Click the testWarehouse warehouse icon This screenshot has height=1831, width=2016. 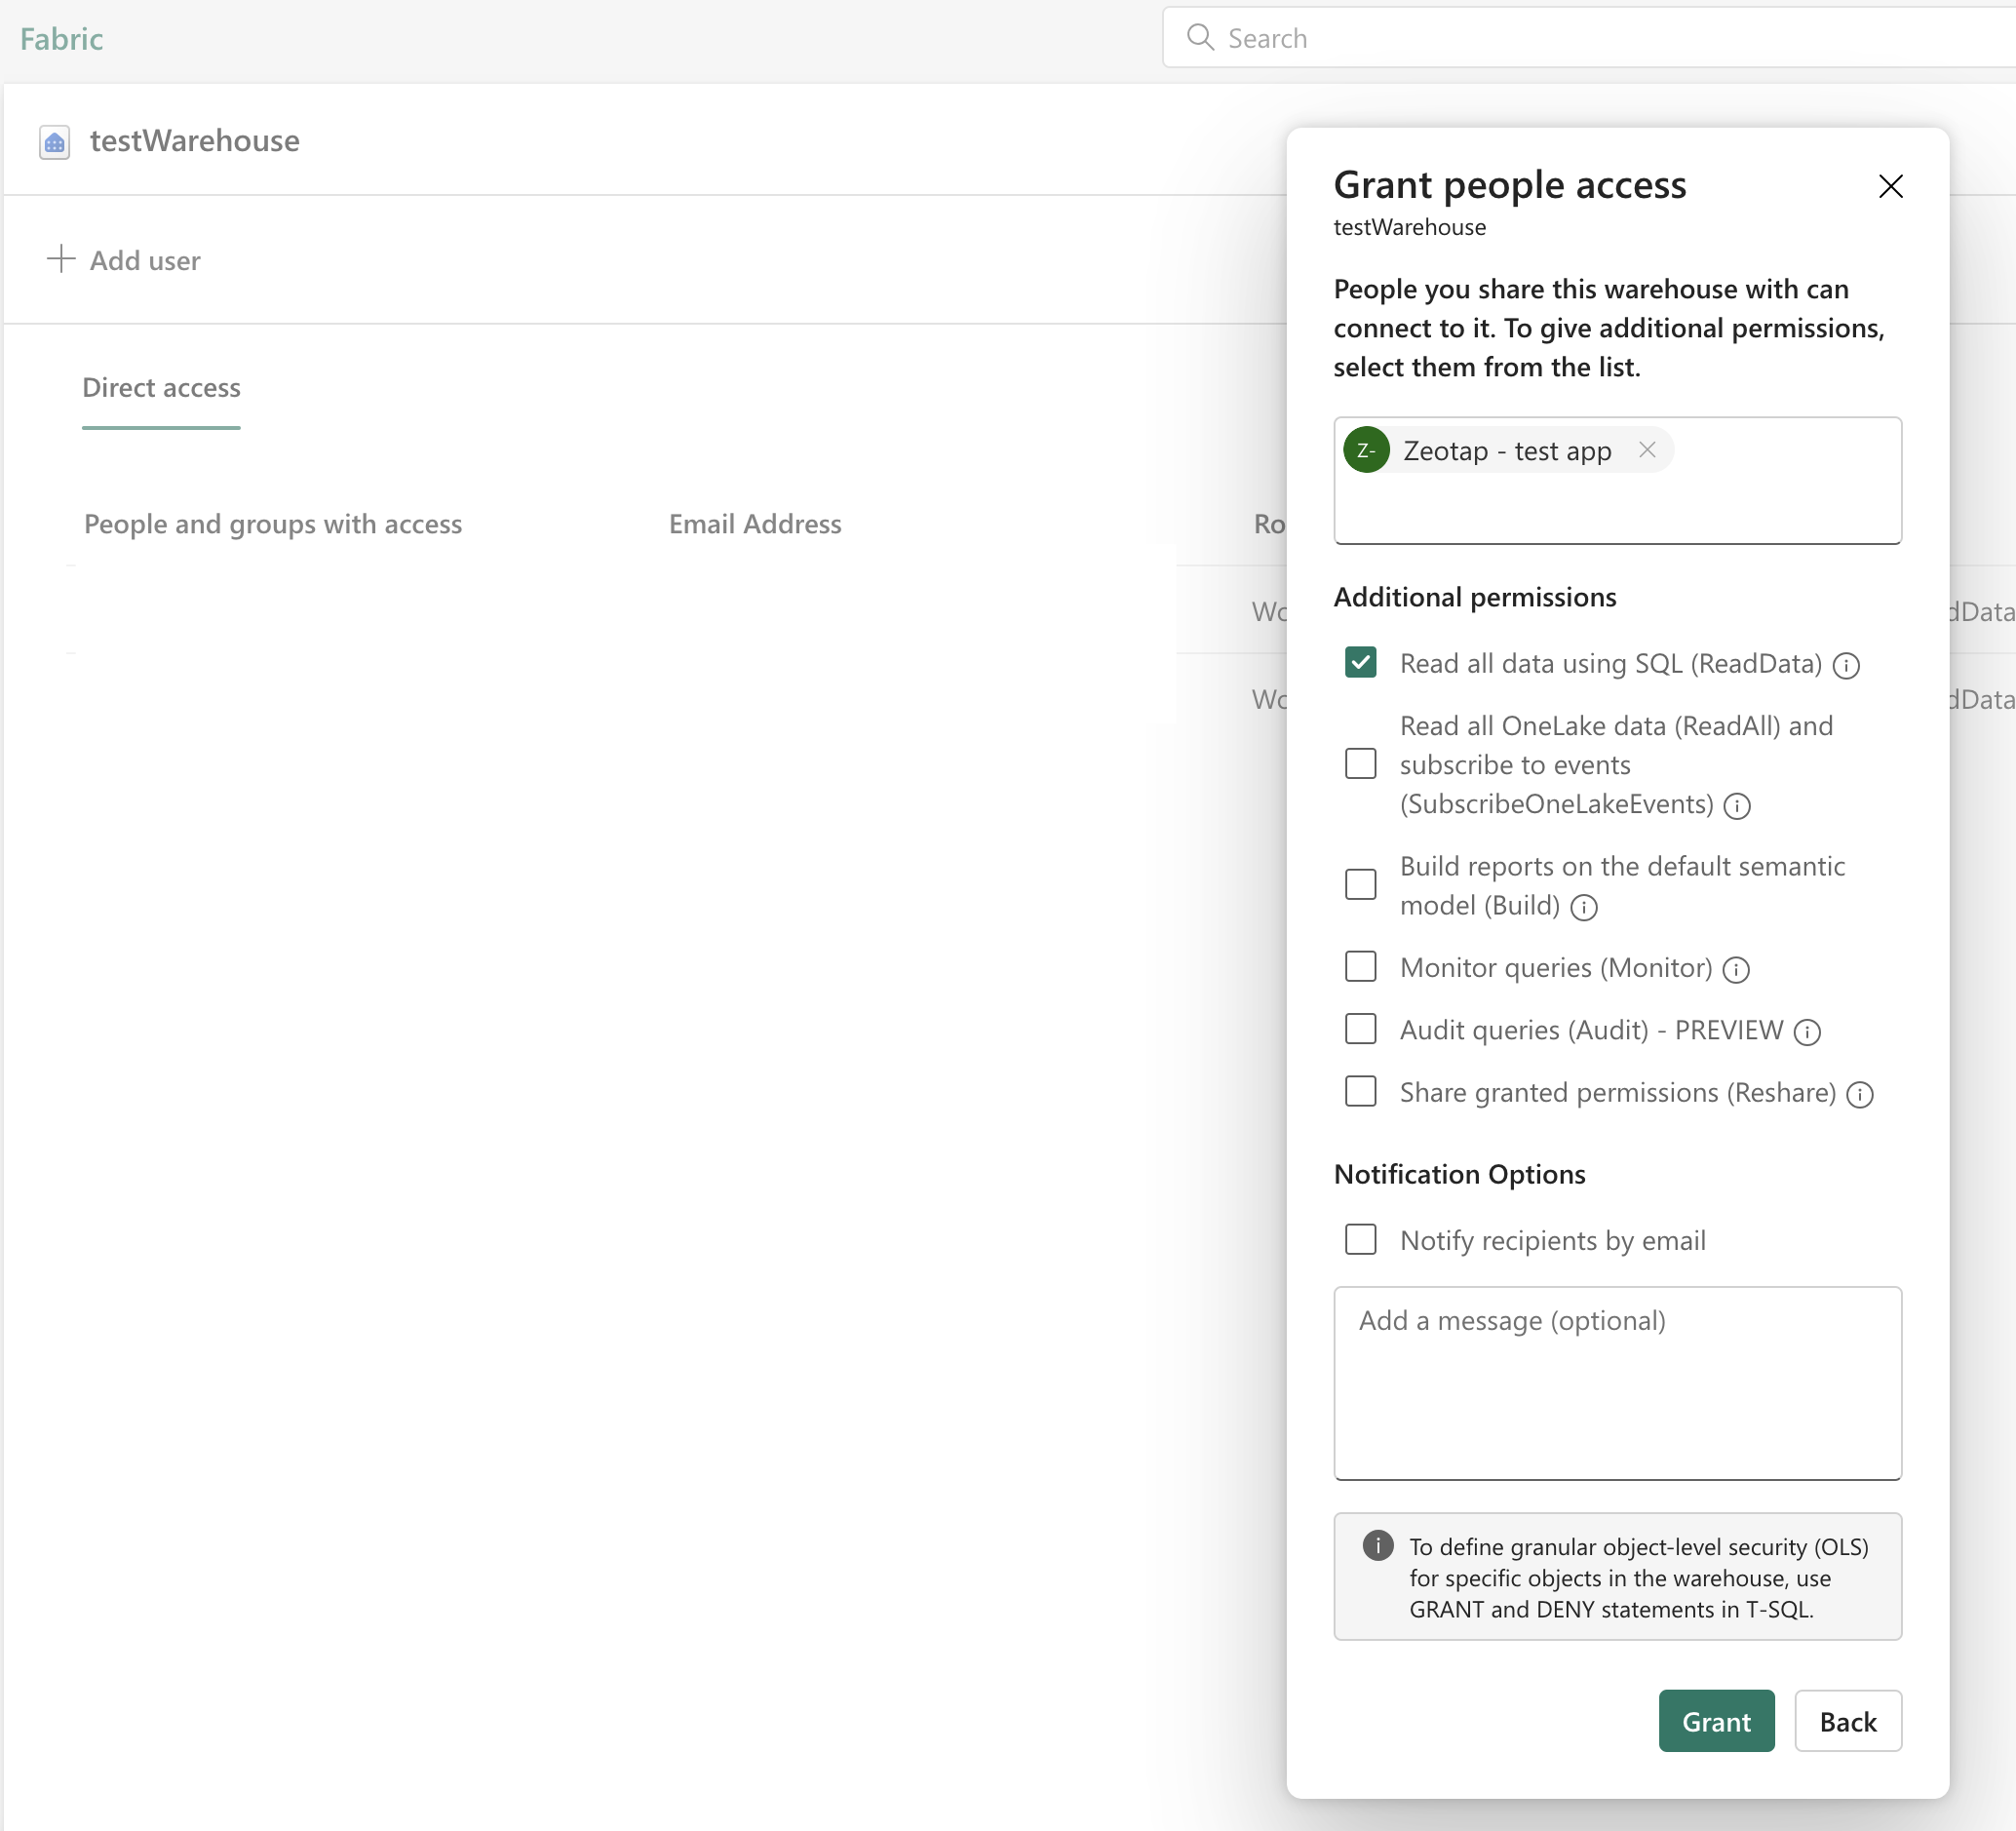54,142
